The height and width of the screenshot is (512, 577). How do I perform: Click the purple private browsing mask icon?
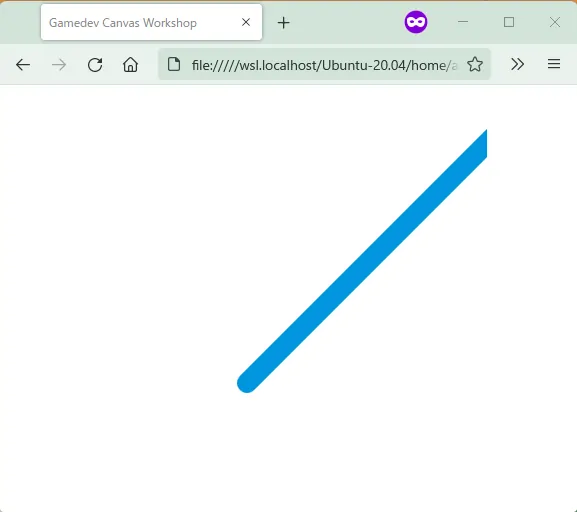pyautogui.click(x=416, y=22)
